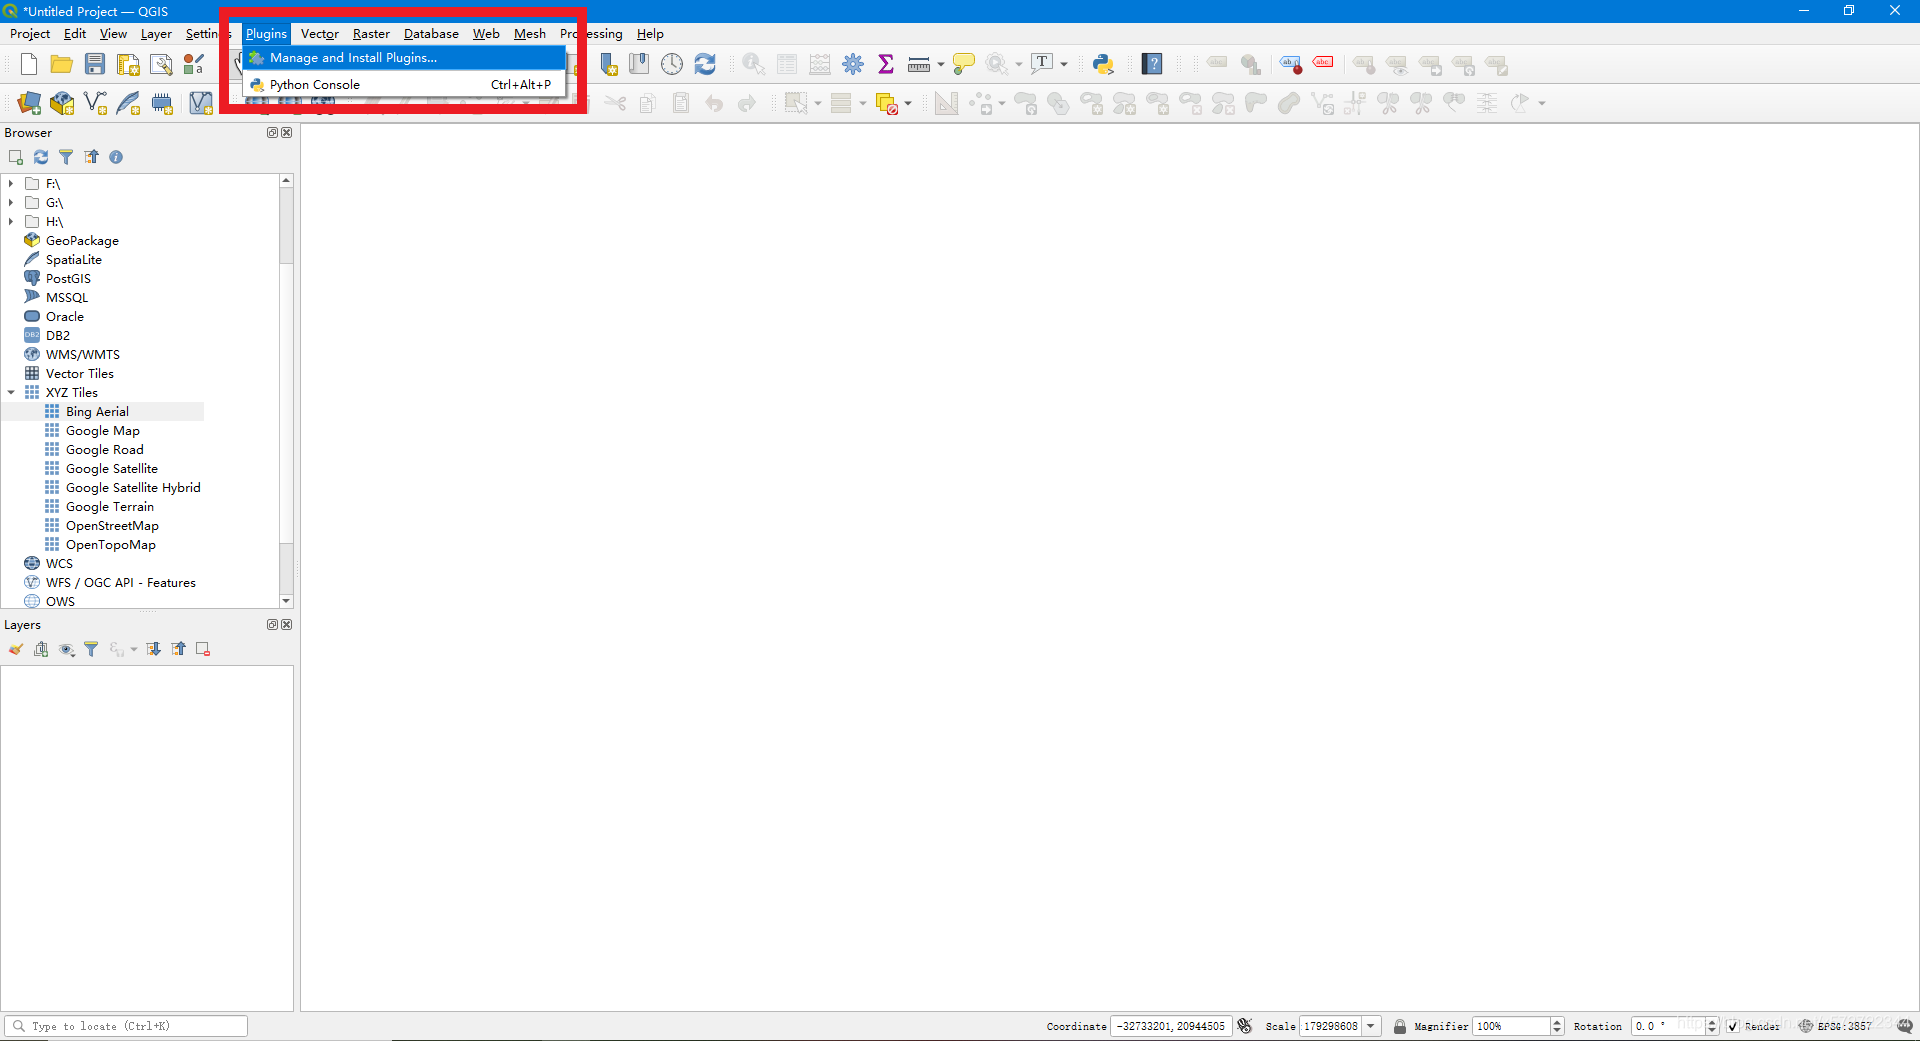The width and height of the screenshot is (1920, 1041).
Task: Add a group in Layers panel
Action: coord(41,649)
